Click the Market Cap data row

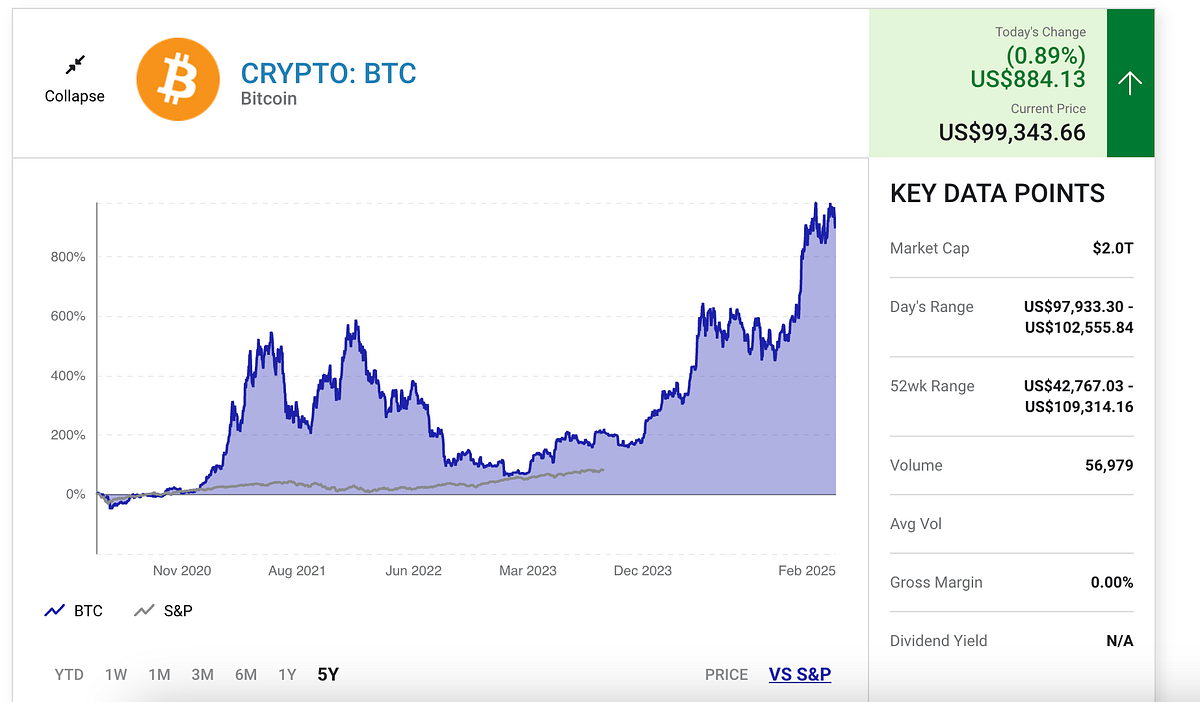(1010, 248)
